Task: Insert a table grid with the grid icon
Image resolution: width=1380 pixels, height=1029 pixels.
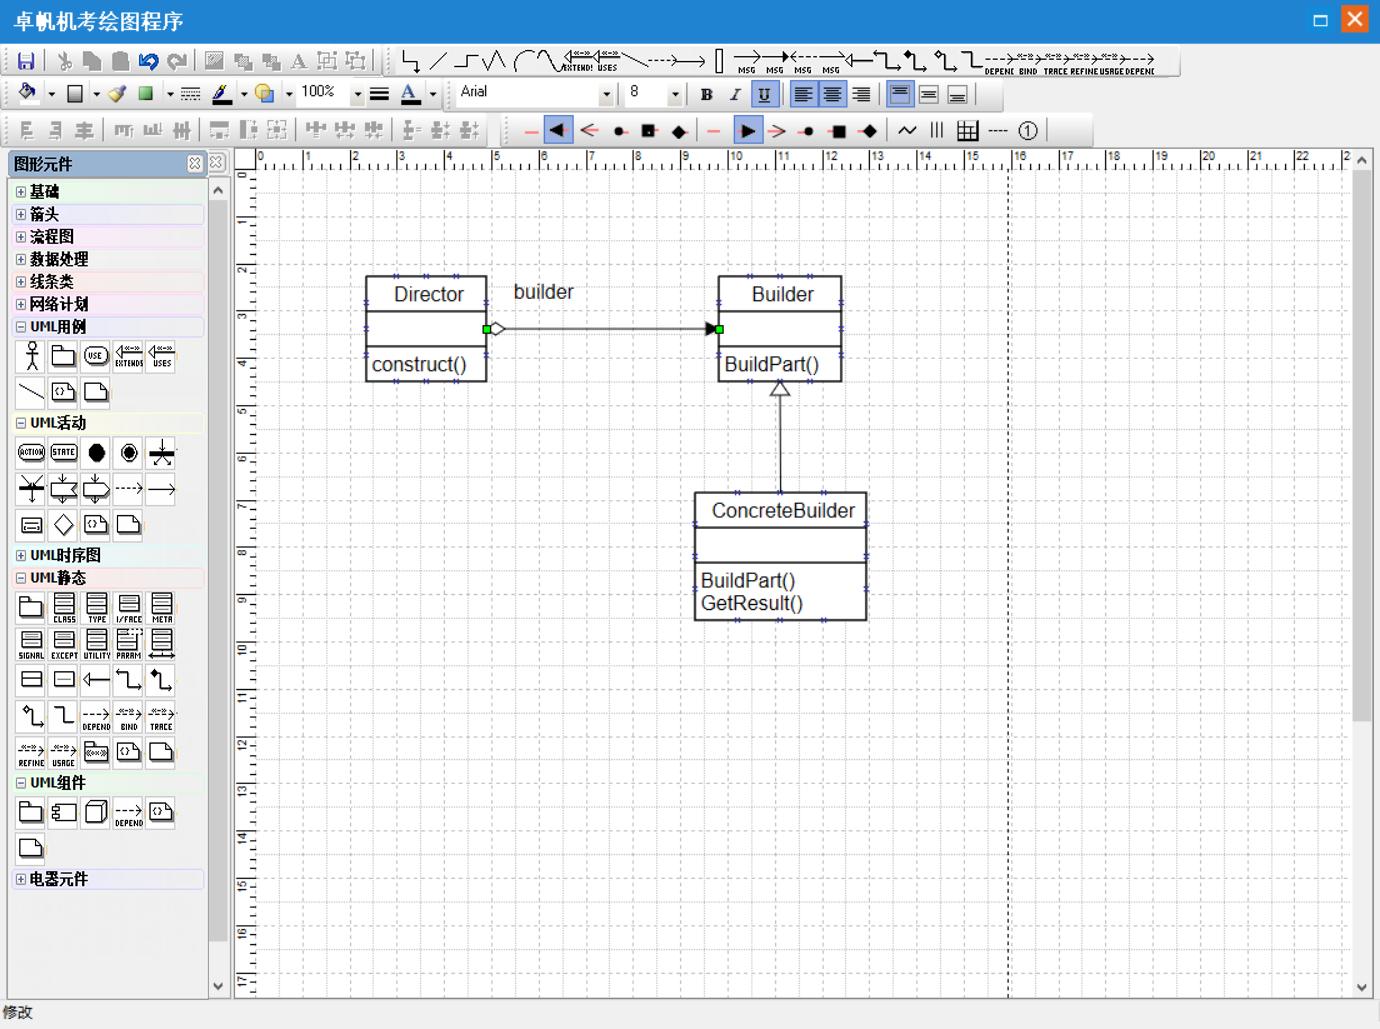Action: (967, 130)
